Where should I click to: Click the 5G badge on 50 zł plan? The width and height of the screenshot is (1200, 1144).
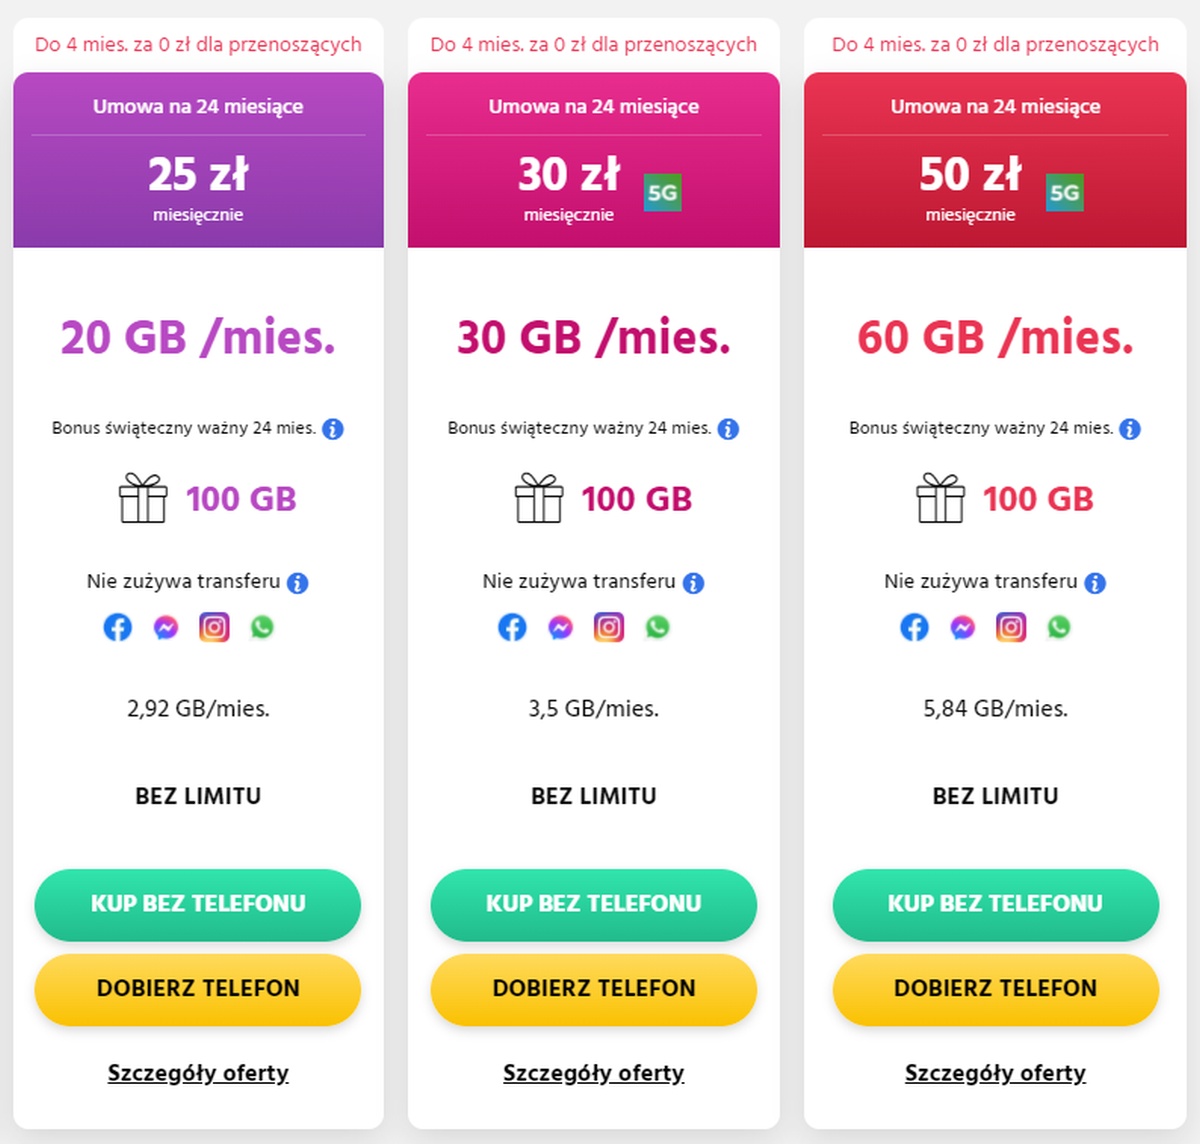tap(1064, 193)
